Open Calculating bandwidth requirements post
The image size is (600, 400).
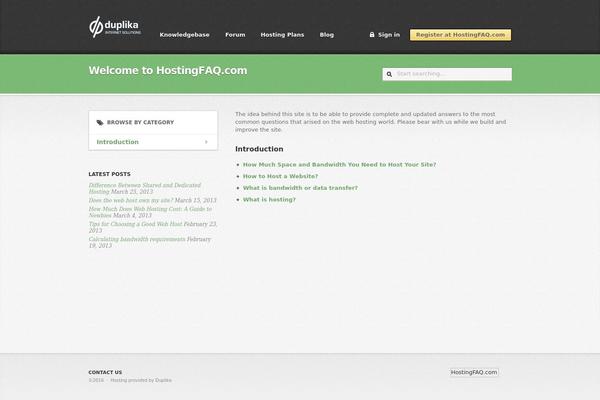137,239
